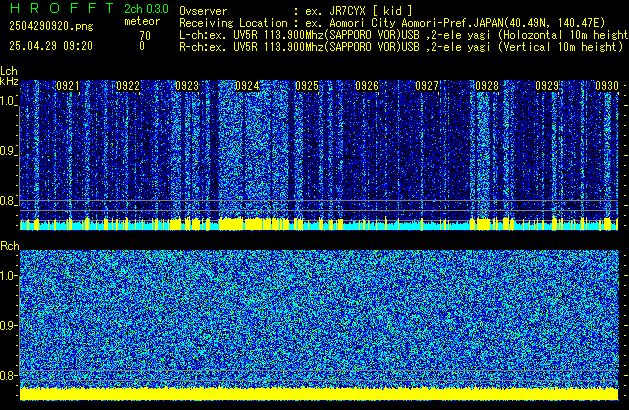
Task: Select the 0925 time marker
Action: 307,86
